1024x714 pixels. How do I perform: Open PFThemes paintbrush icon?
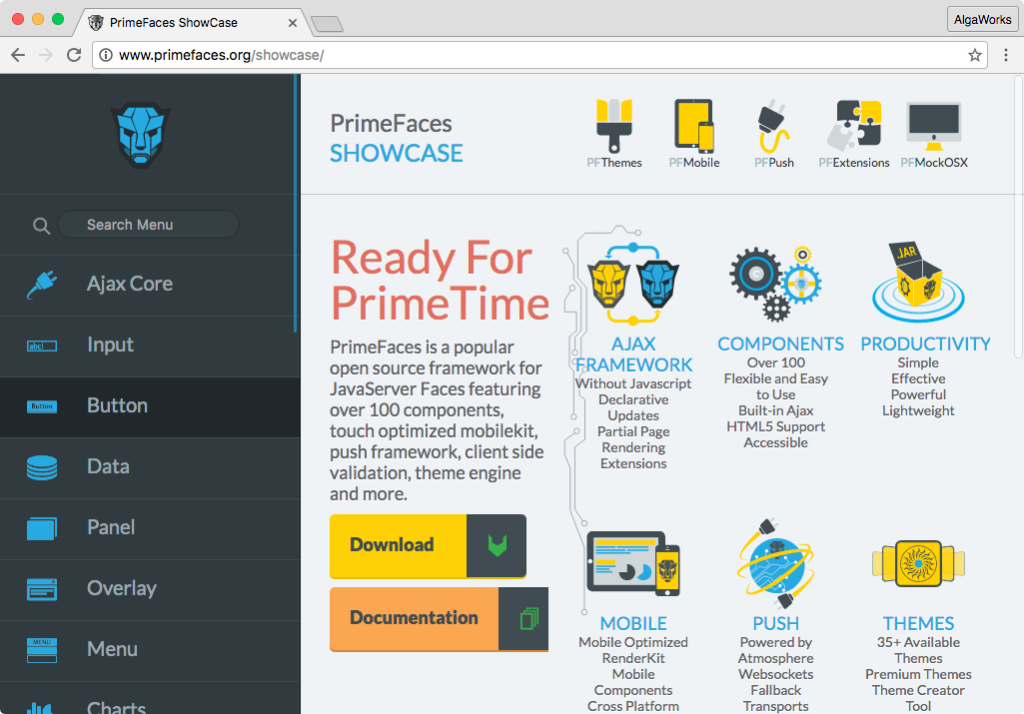click(x=614, y=125)
